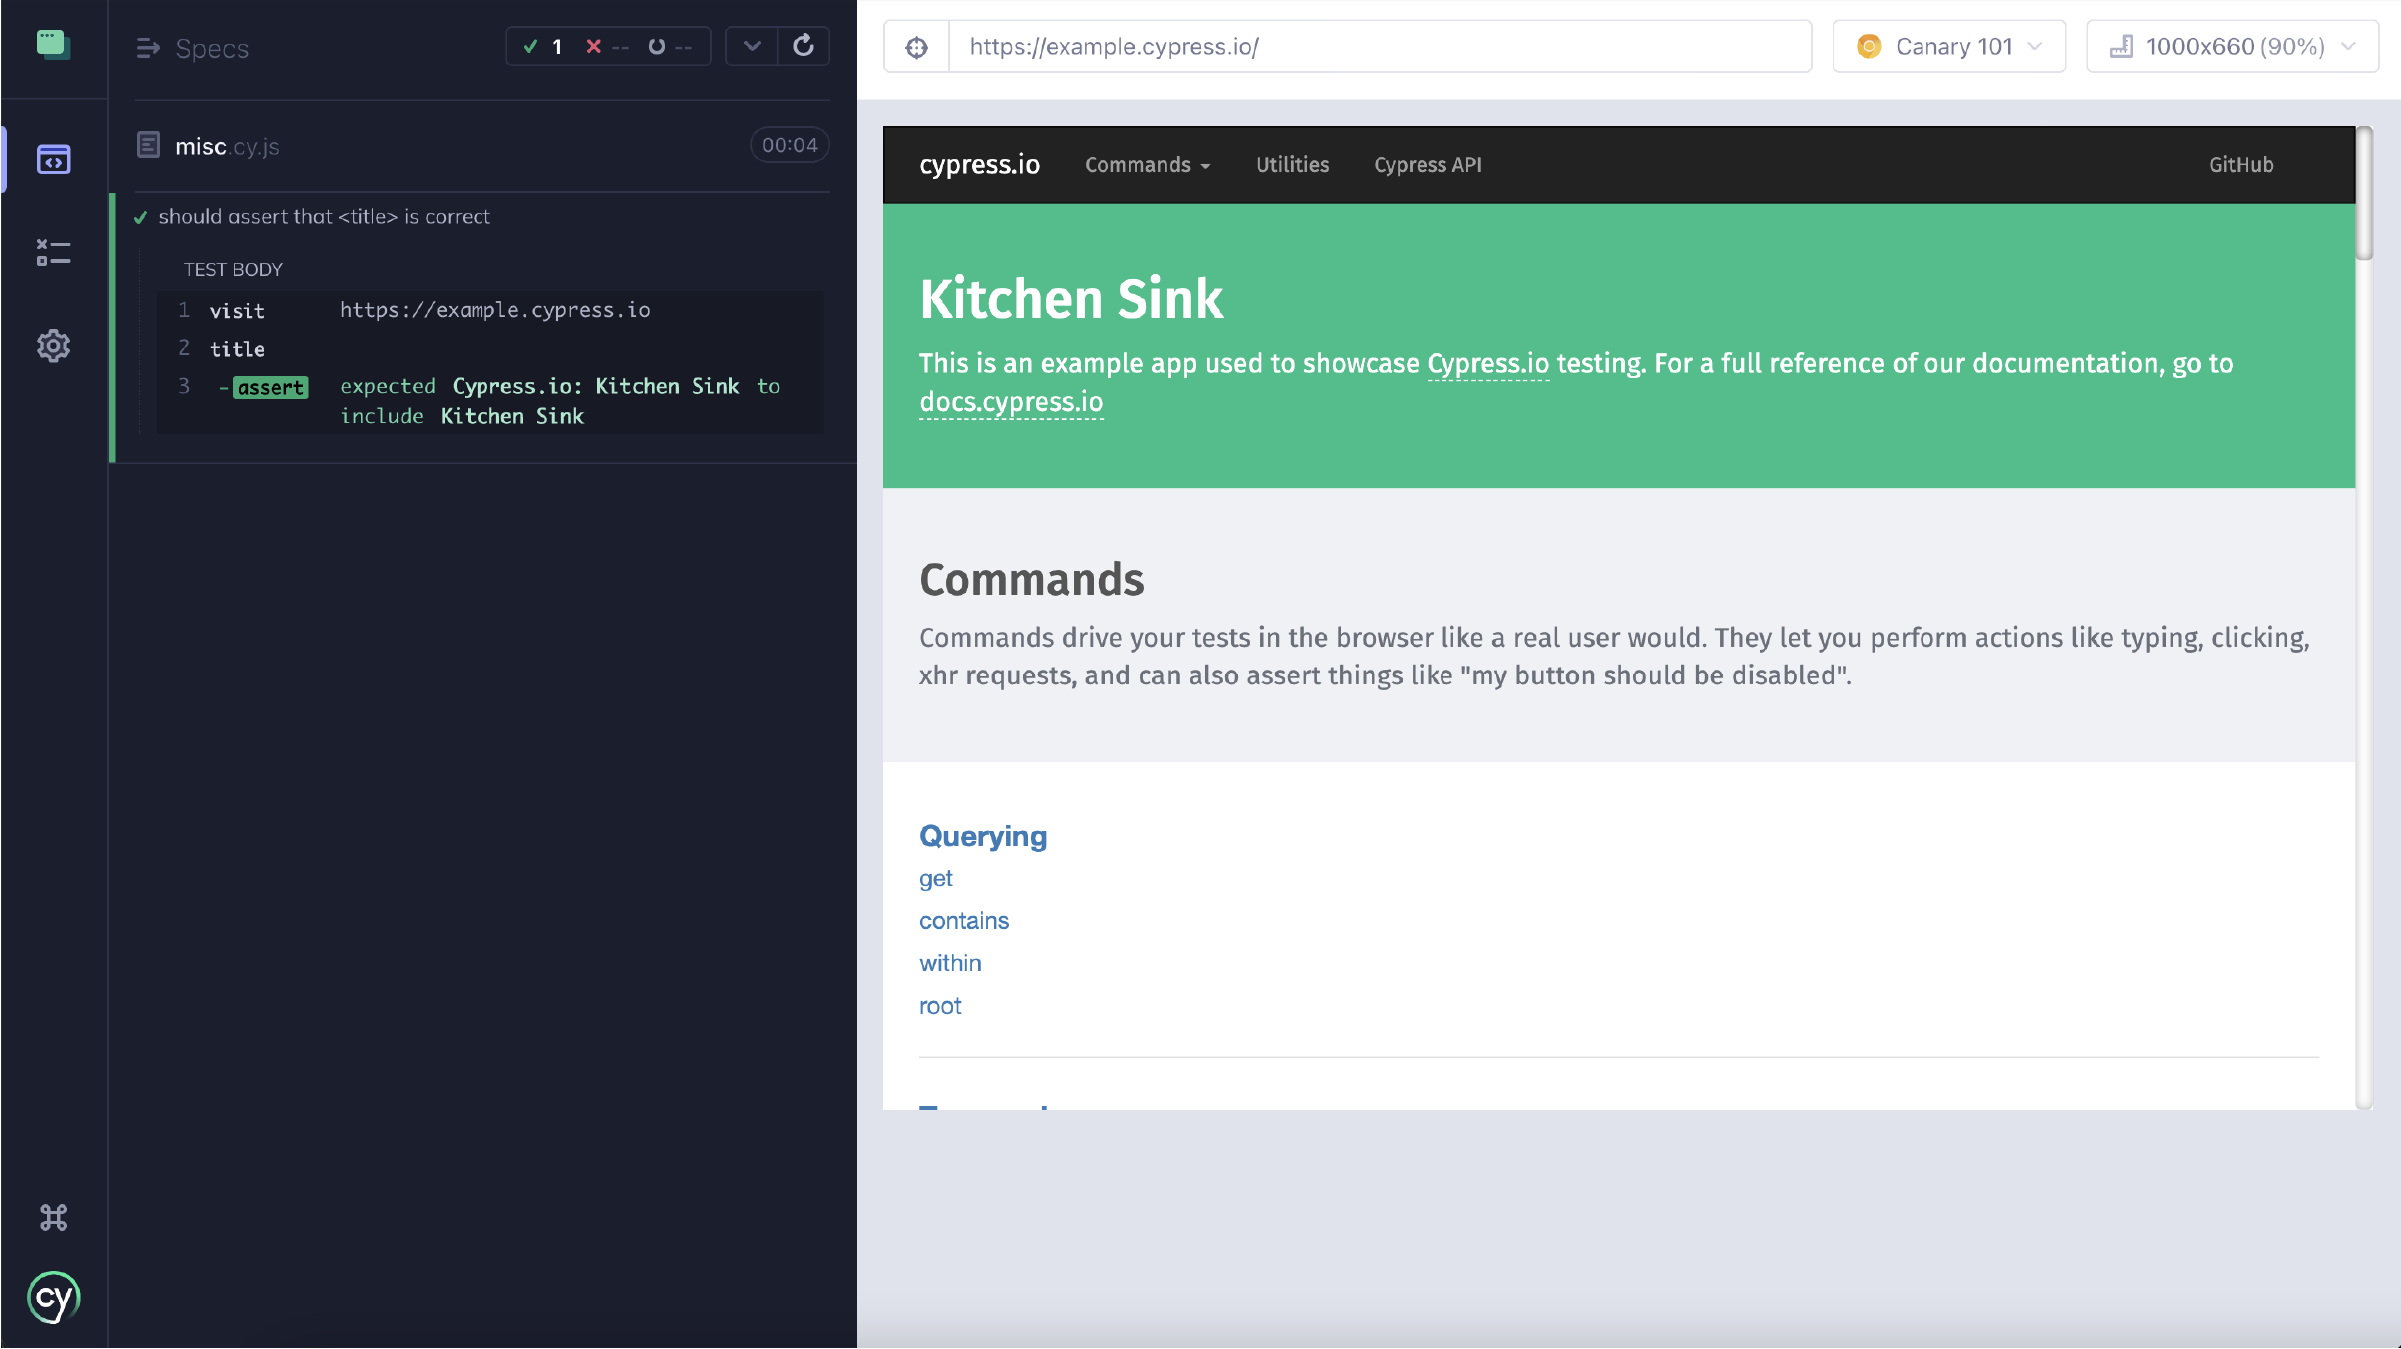Click the GitHub link in navbar

[x=2241, y=165]
